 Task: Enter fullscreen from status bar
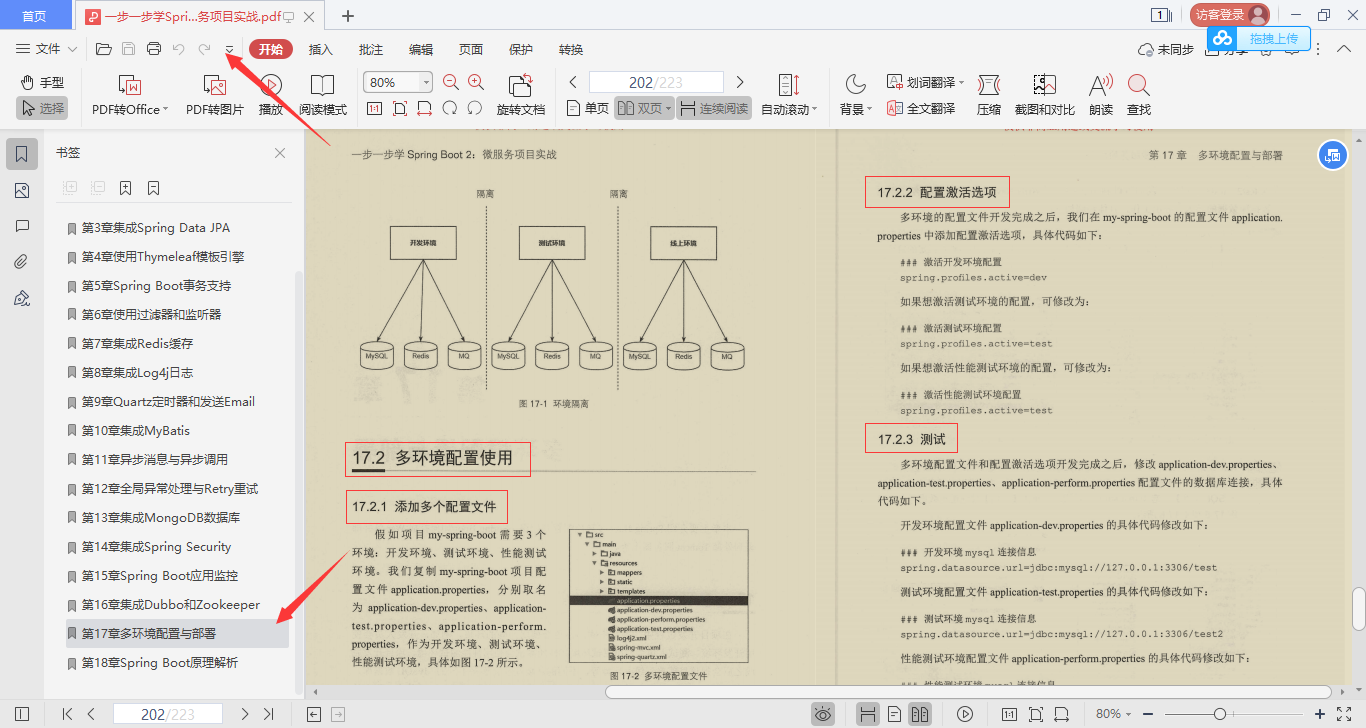[1344, 714]
